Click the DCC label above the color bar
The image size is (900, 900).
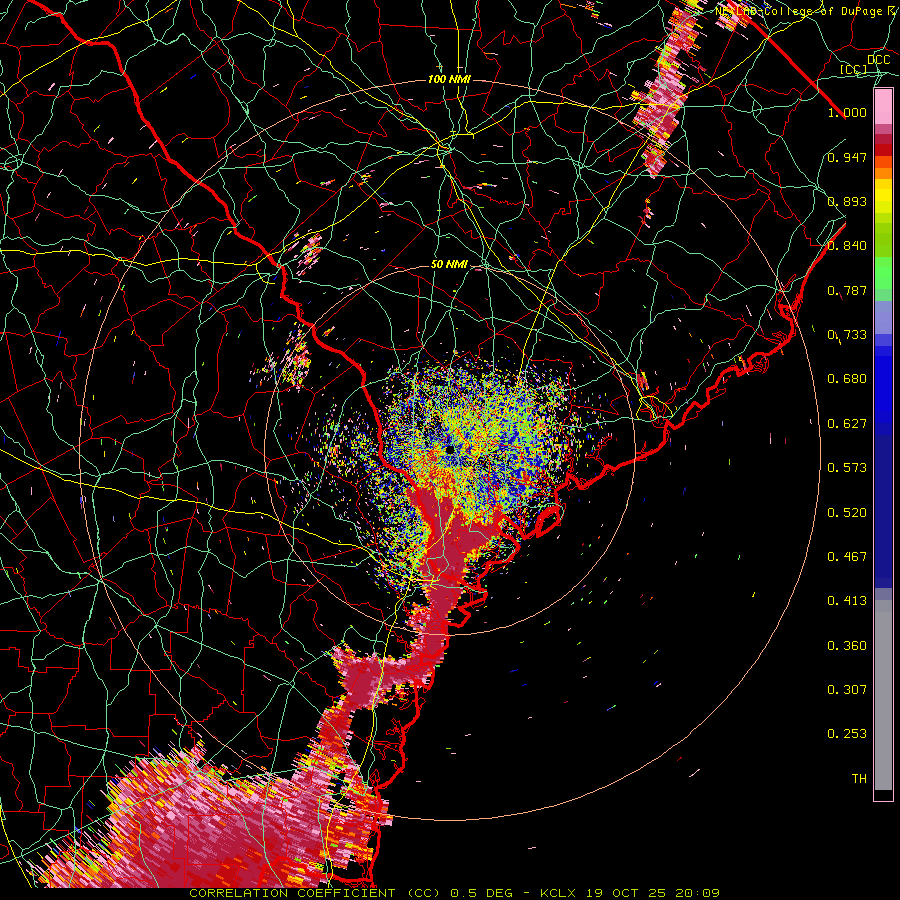point(878,60)
